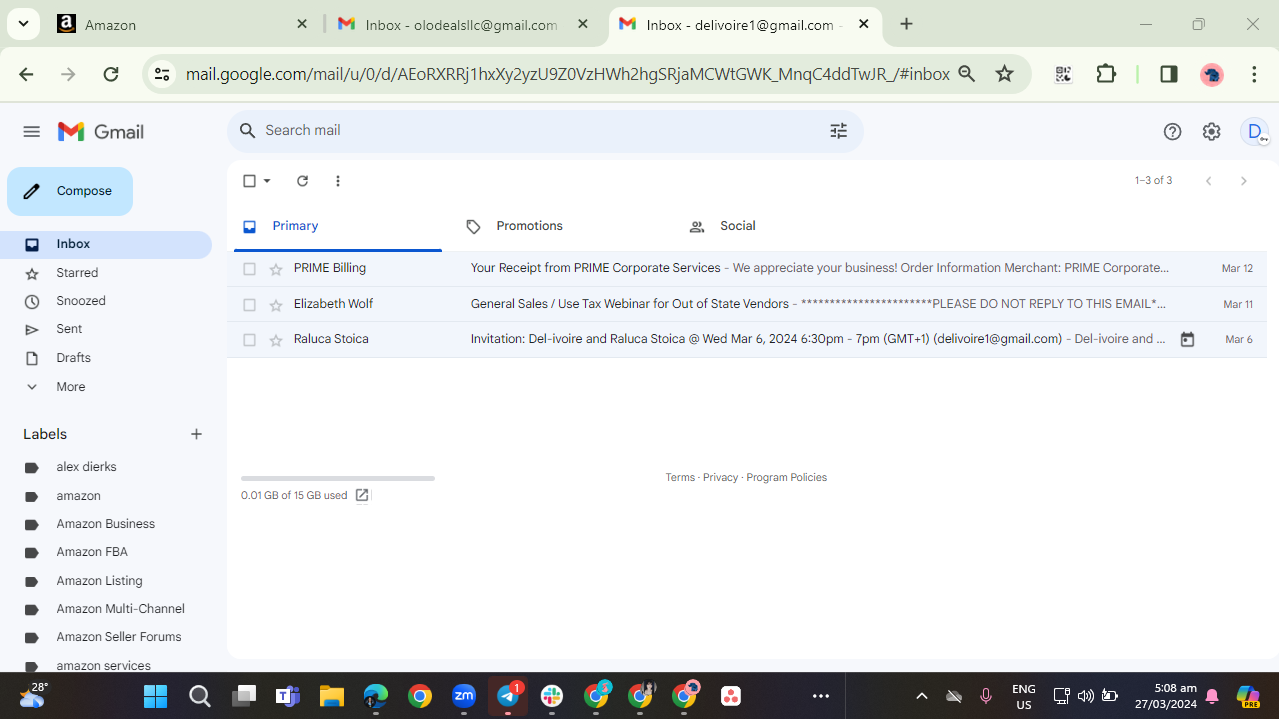Switch to the Amazon browser tab
Screen dimensions: 1279x719
point(183,24)
